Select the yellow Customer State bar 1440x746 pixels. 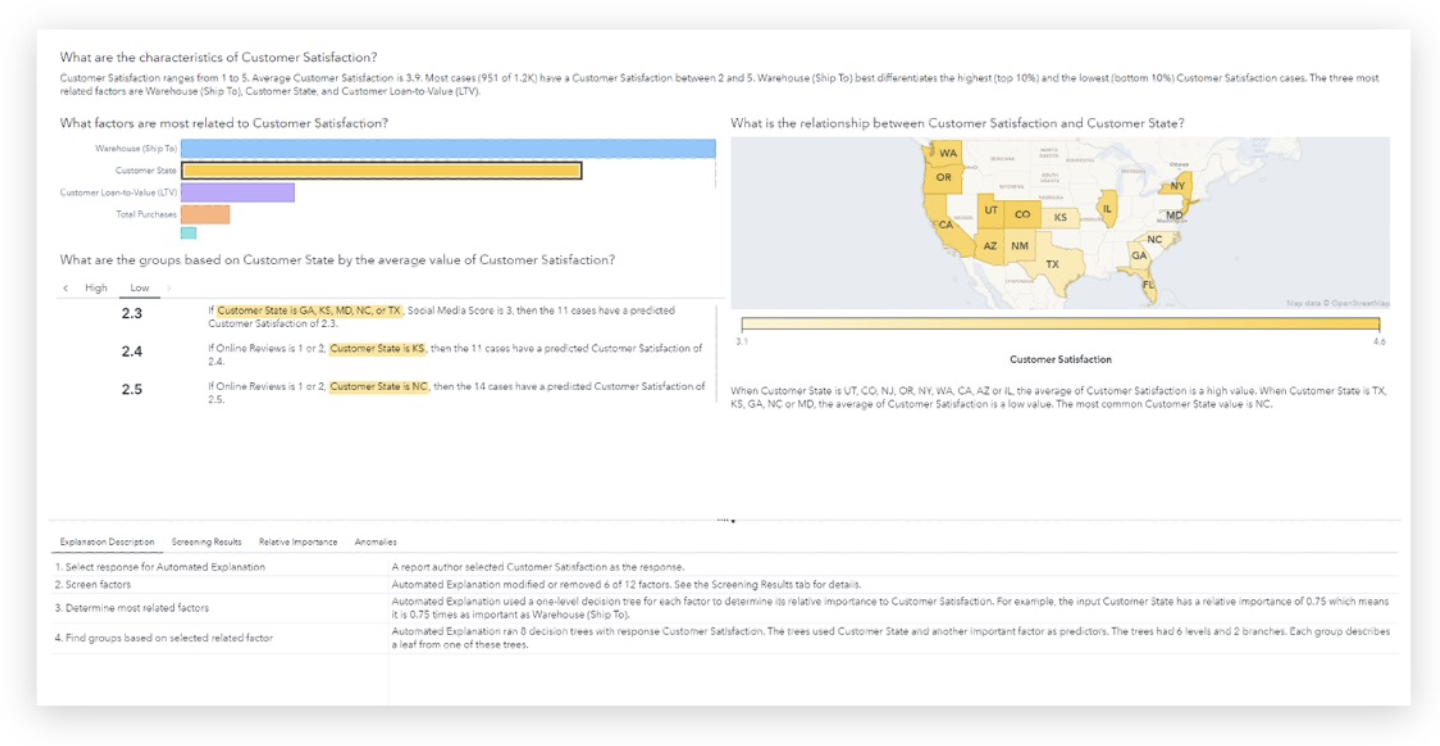point(381,170)
